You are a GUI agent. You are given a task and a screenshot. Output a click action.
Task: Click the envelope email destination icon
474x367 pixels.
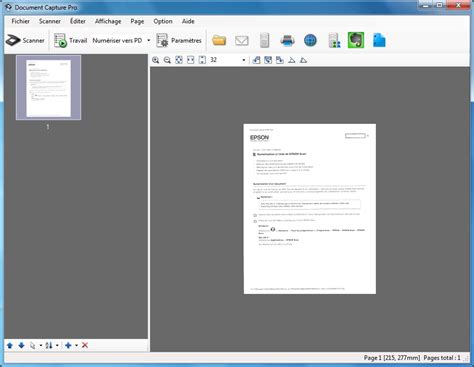pyautogui.click(x=242, y=41)
